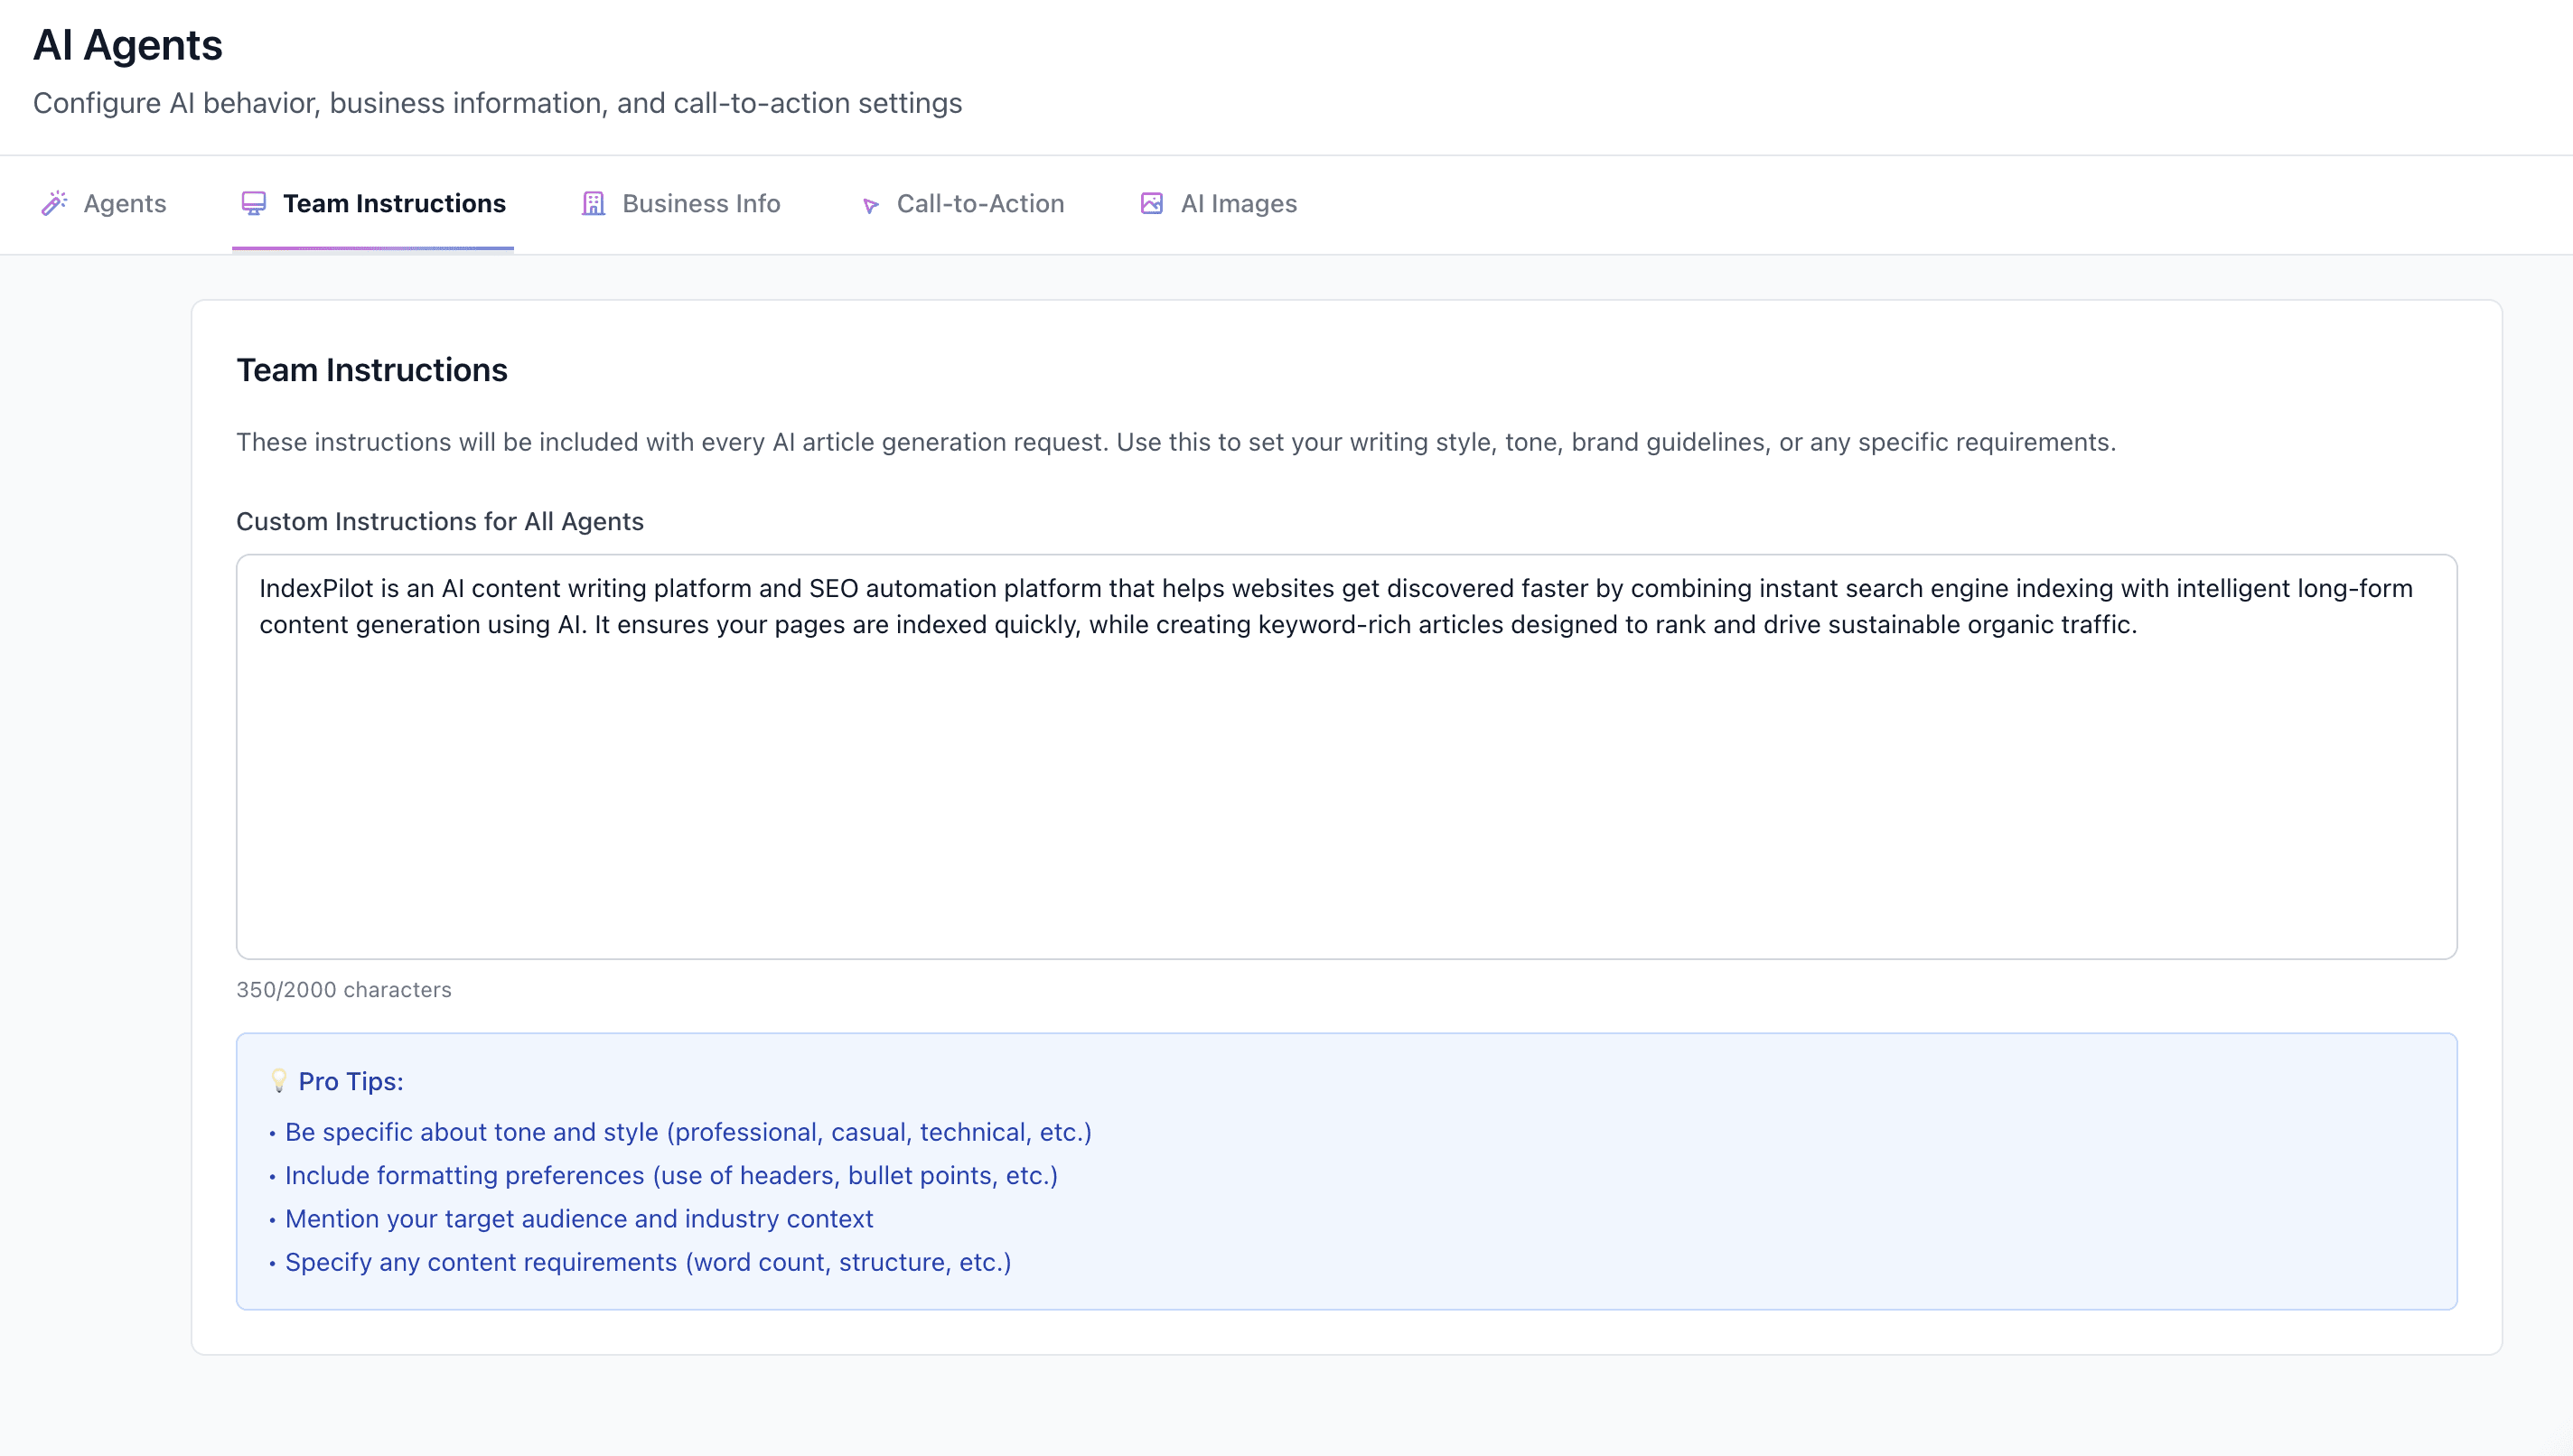
Task: Click the Custom Instructions for All Agents label
Action: tap(440, 521)
